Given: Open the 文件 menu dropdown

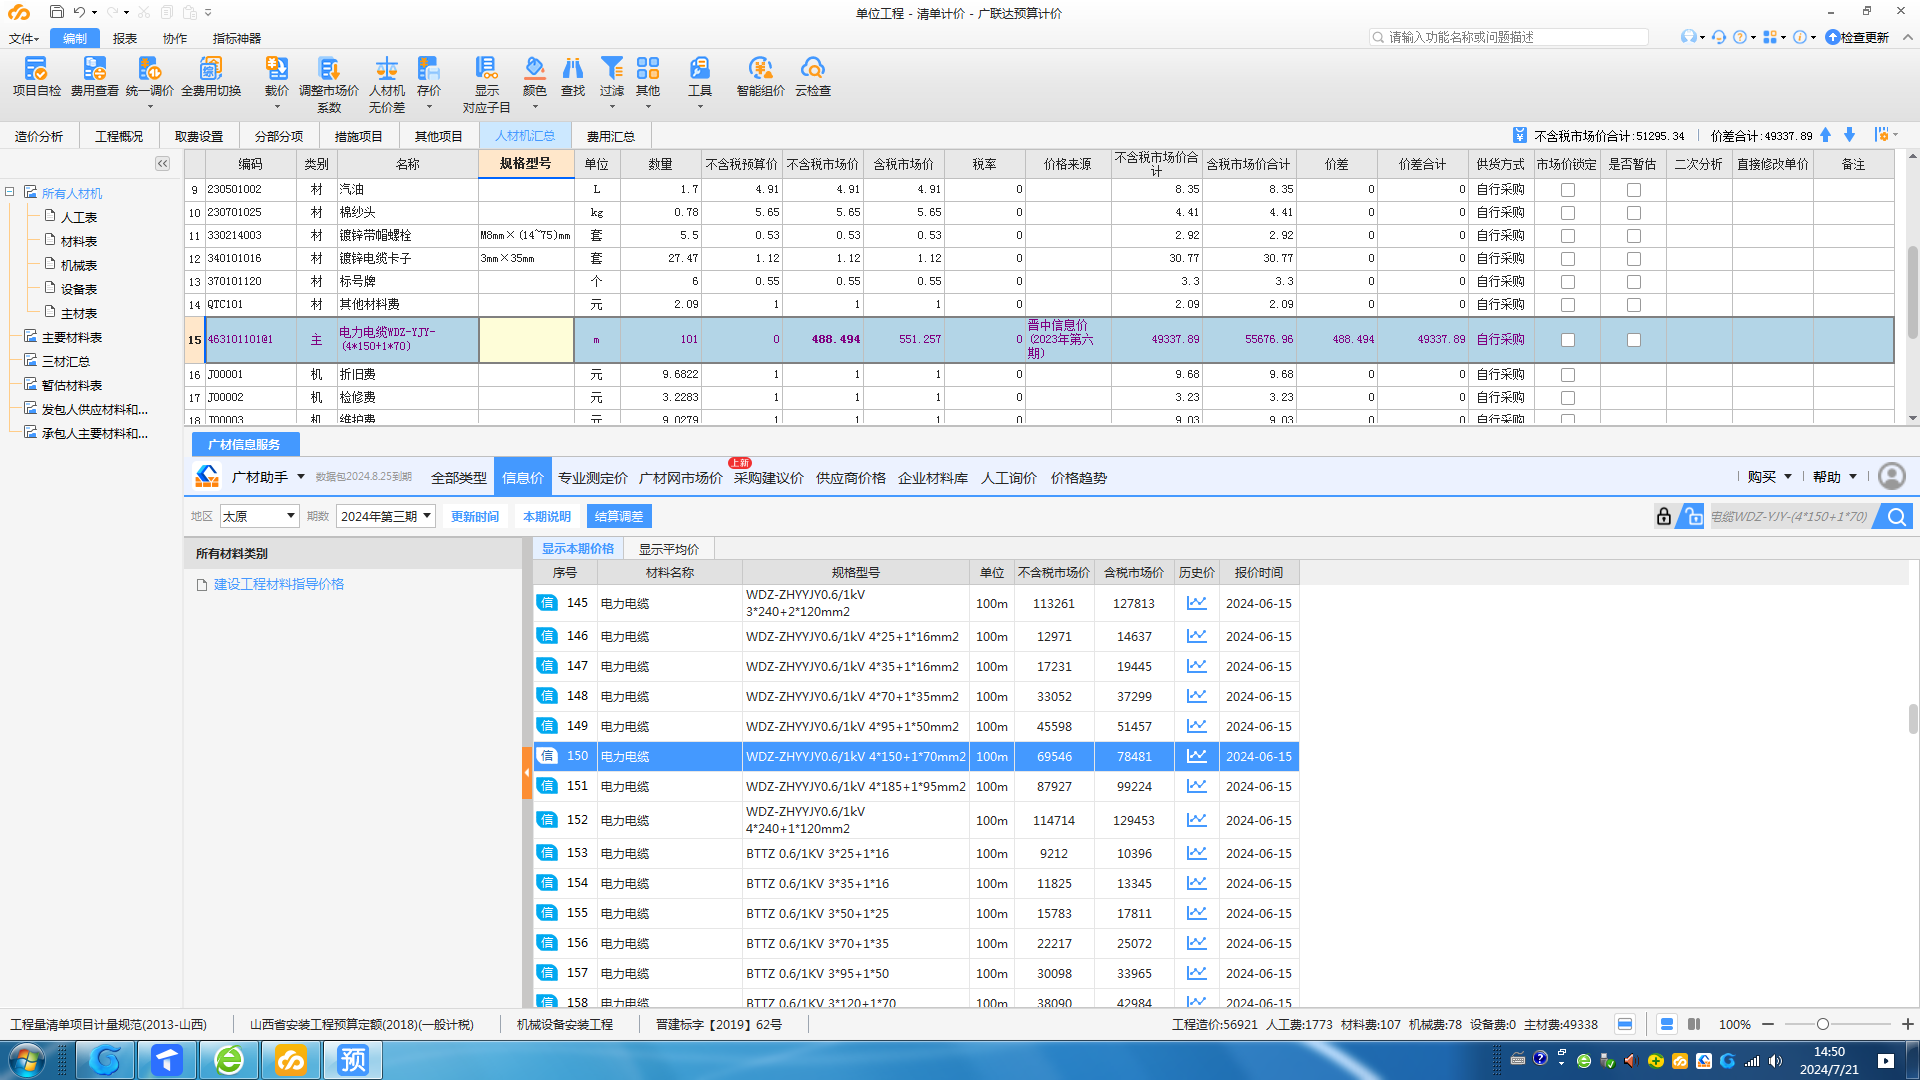Looking at the screenshot, I should click(x=24, y=38).
